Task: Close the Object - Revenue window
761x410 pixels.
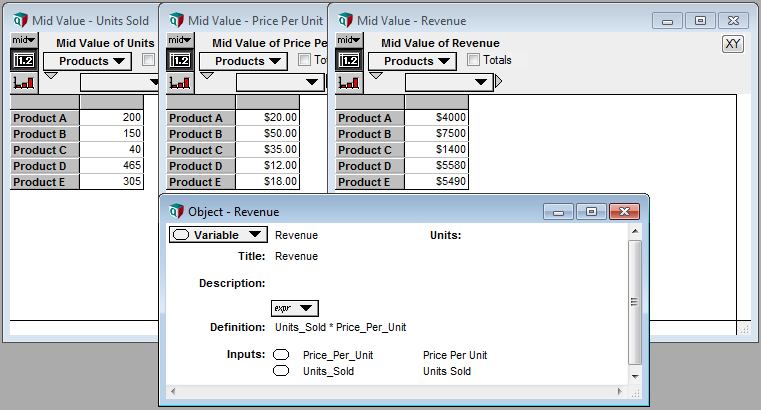Action: (x=624, y=212)
